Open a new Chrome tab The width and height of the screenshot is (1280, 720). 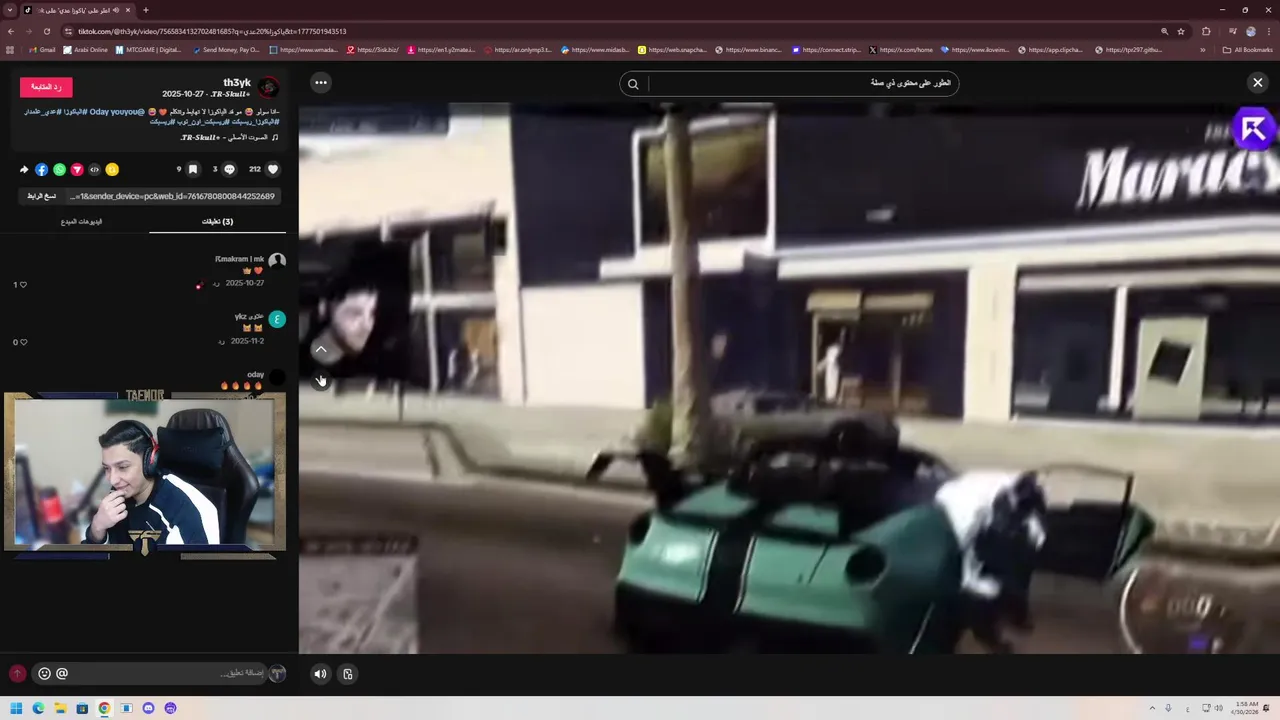pos(145,10)
